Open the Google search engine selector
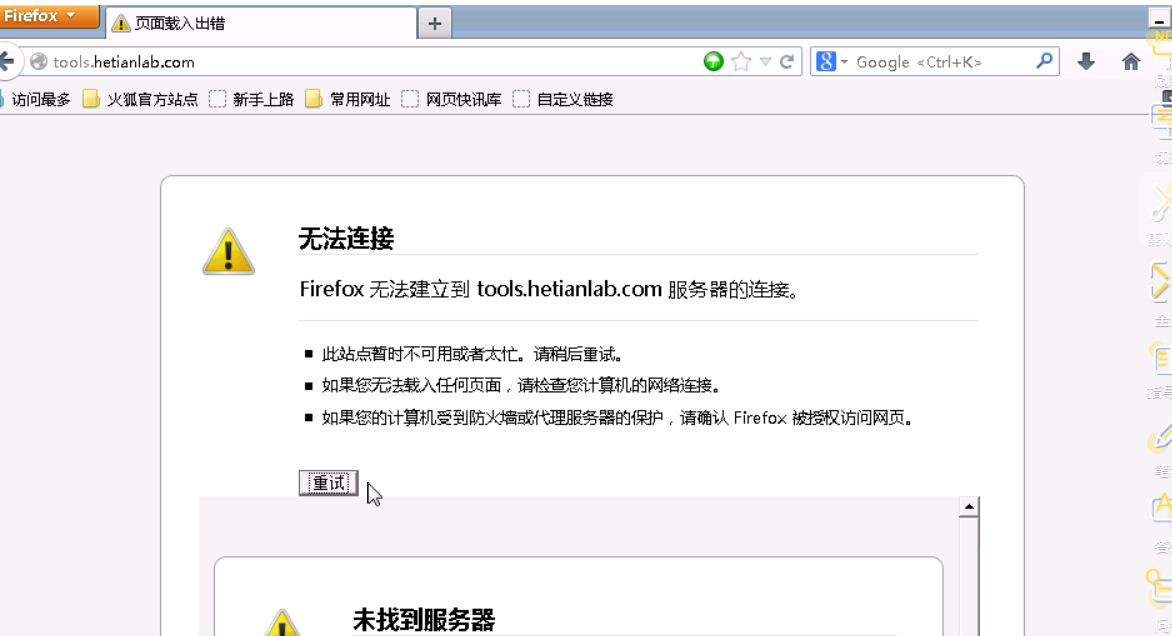The width and height of the screenshot is (1172, 636). (831, 61)
